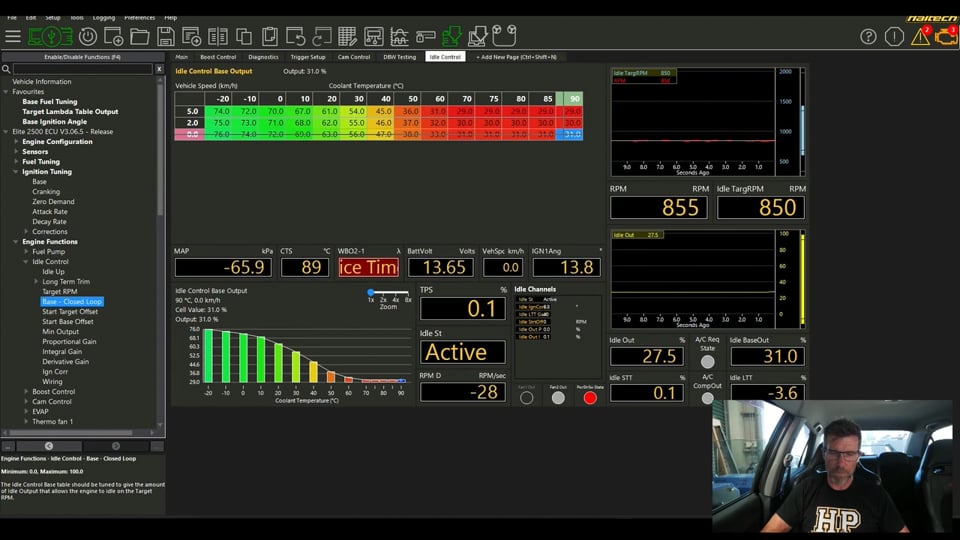Go back with the left arrow navigation button
The width and height of the screenshot is (960, 540).
pos(49,446)
